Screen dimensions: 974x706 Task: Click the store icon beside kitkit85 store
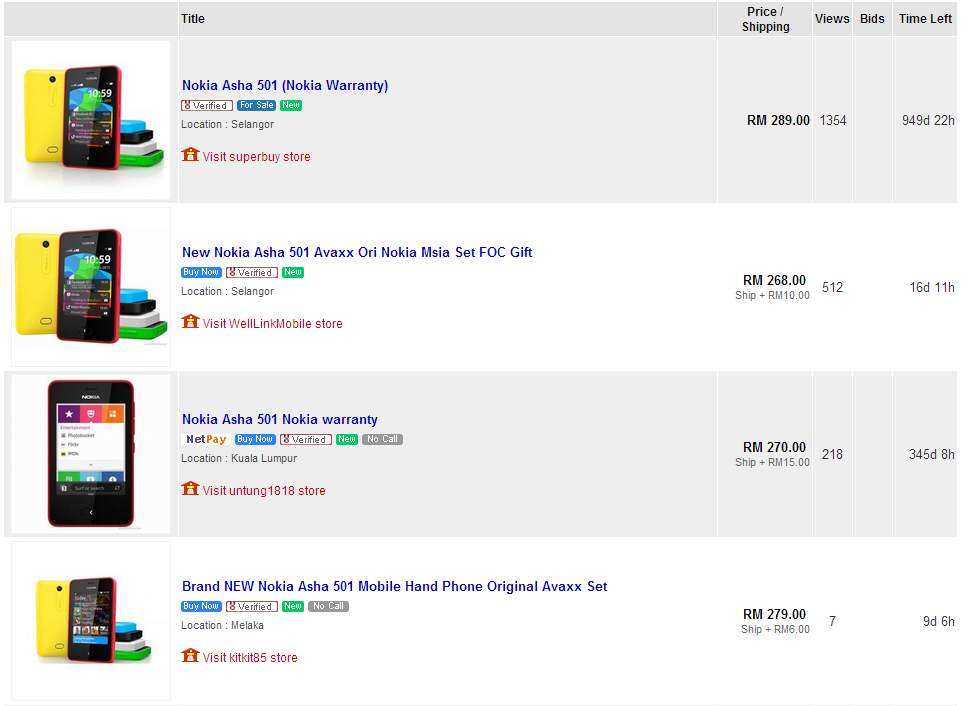pyautogui.click(x=190, y=656)
